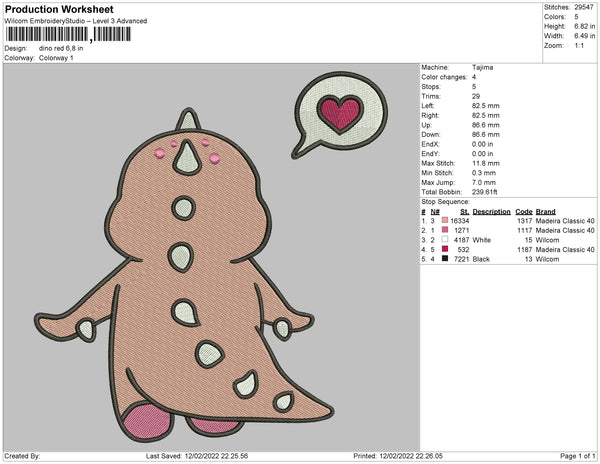Click the 'Created By:' footer label
The height and width of the screenshot is (464, 600).
coord(22,456)
